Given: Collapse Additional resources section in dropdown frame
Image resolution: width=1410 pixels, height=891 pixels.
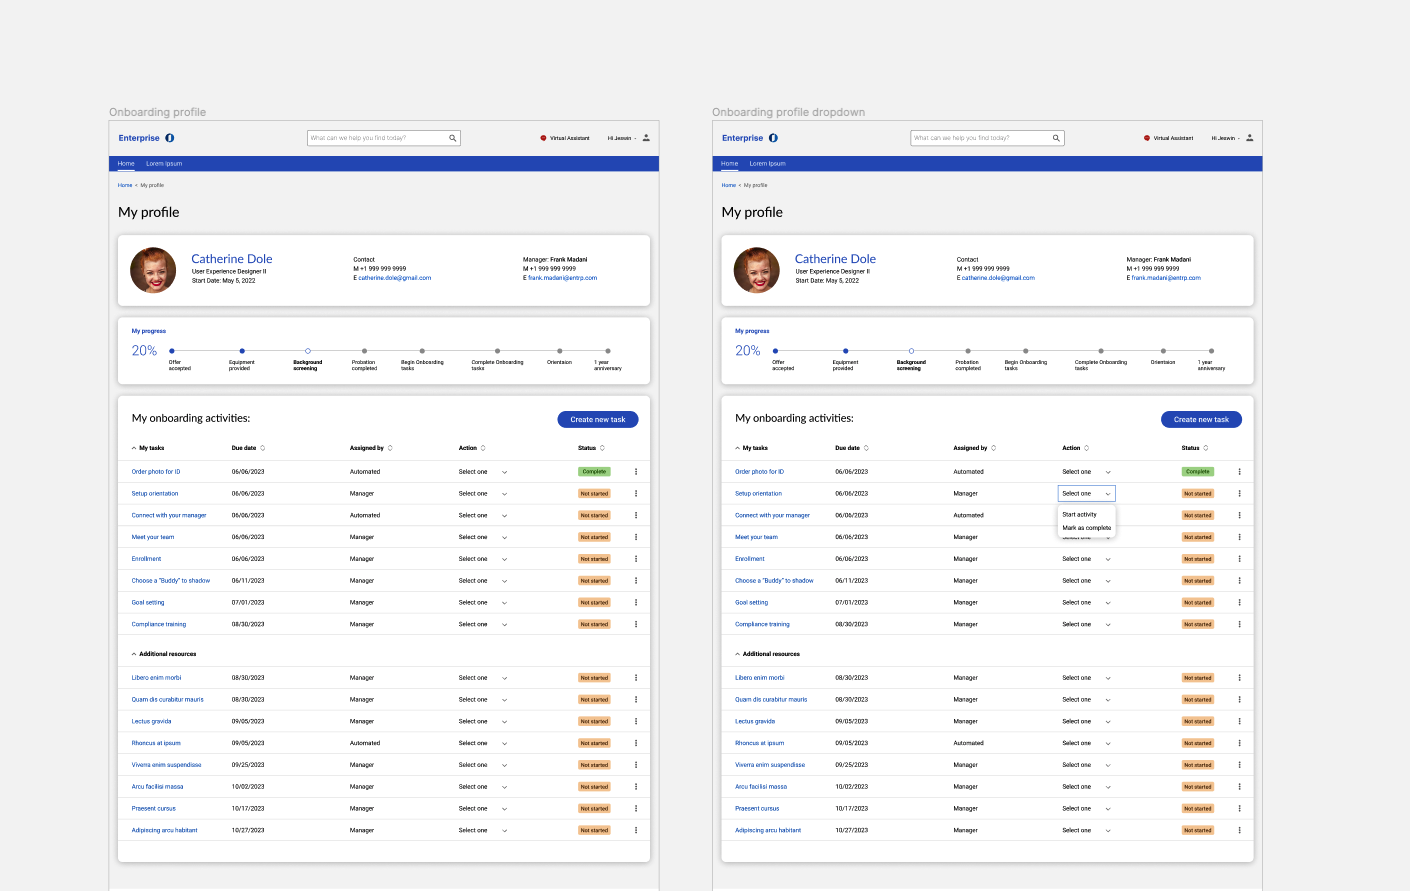Looking at the screenshot, I should tap(738, 654).
